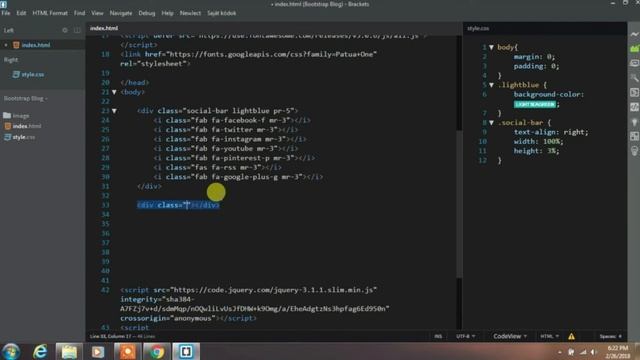Show the yellow warning triangle in status bar
The height and width of the screenshot is (360, 640).
(571, 336)
